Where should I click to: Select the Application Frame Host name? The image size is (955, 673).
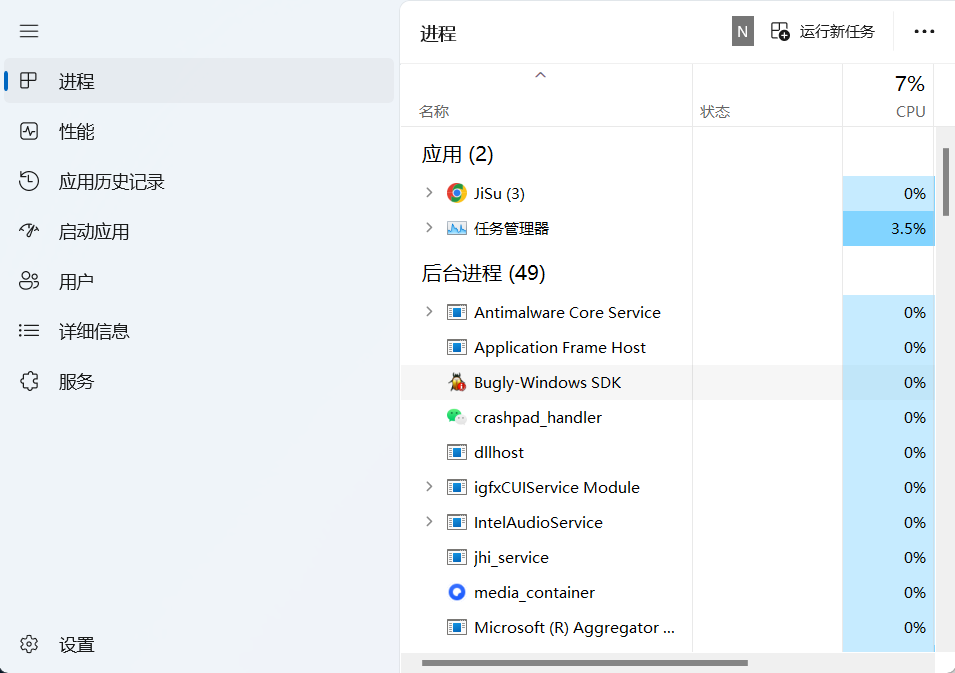[x=560, y=348]
